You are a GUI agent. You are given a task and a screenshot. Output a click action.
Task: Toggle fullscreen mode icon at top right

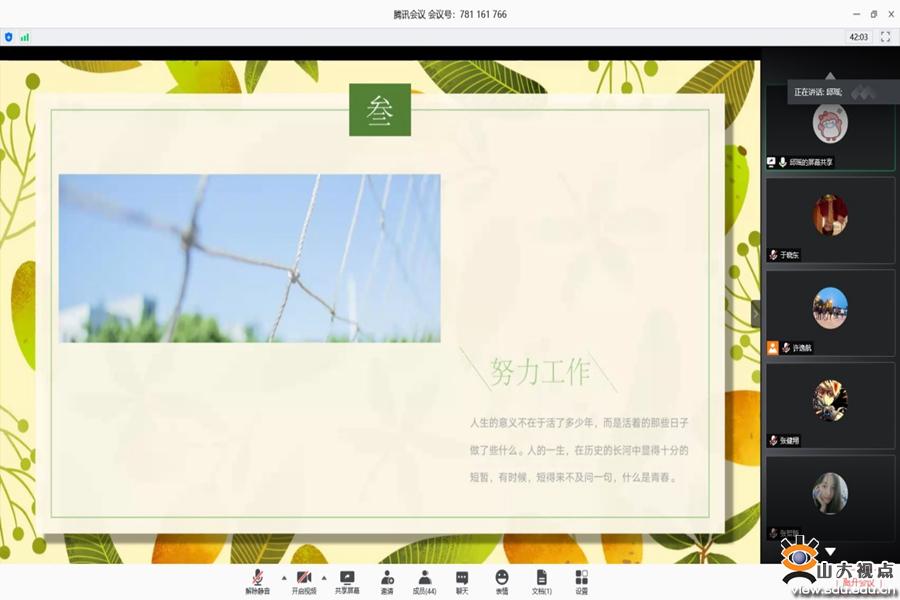[885, 37]
